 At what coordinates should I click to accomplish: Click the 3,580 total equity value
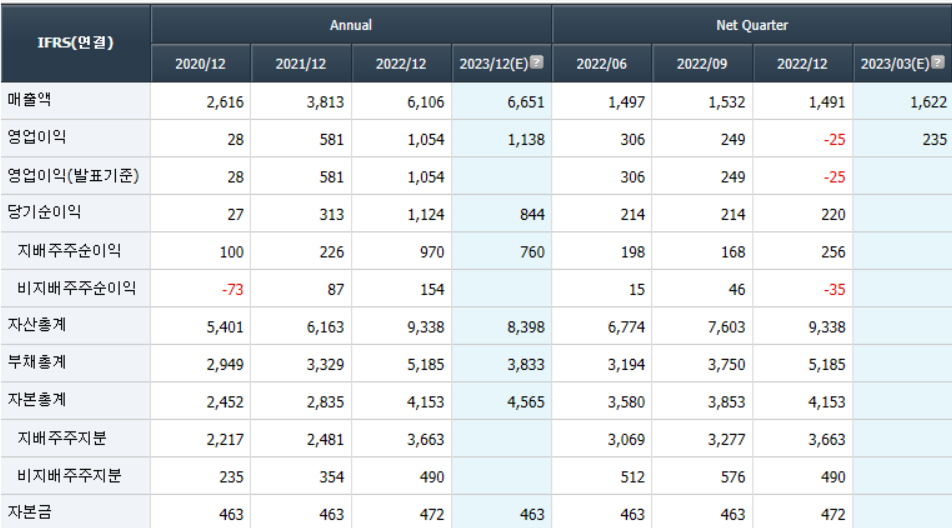(x=626, y=402)
